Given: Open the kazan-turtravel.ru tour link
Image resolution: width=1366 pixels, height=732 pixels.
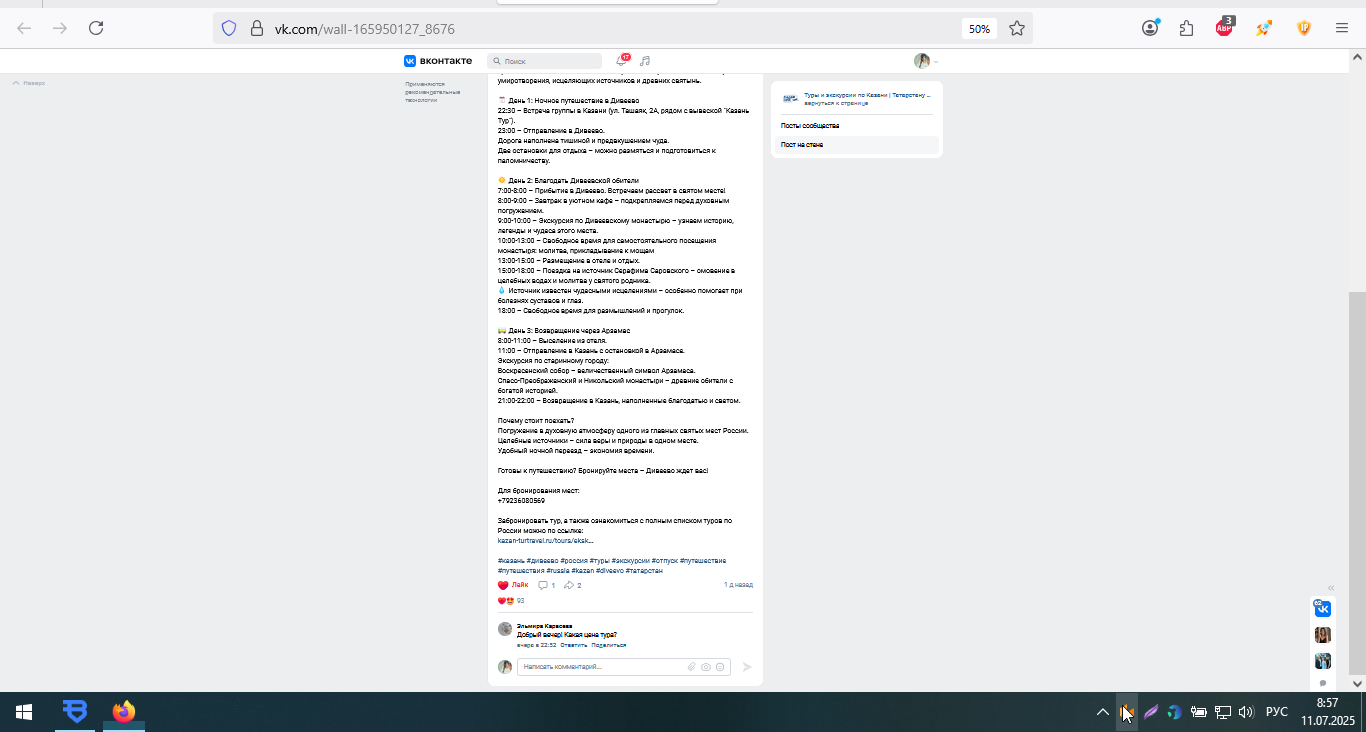Looking at the screenshot, I should [x=545, y=540].
